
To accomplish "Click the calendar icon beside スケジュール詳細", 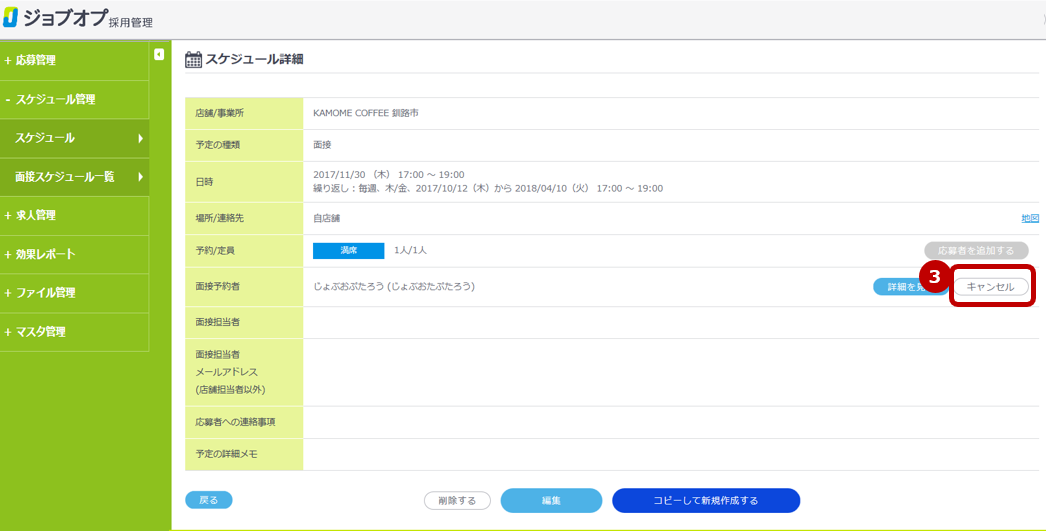I will (x=194, y=60).
